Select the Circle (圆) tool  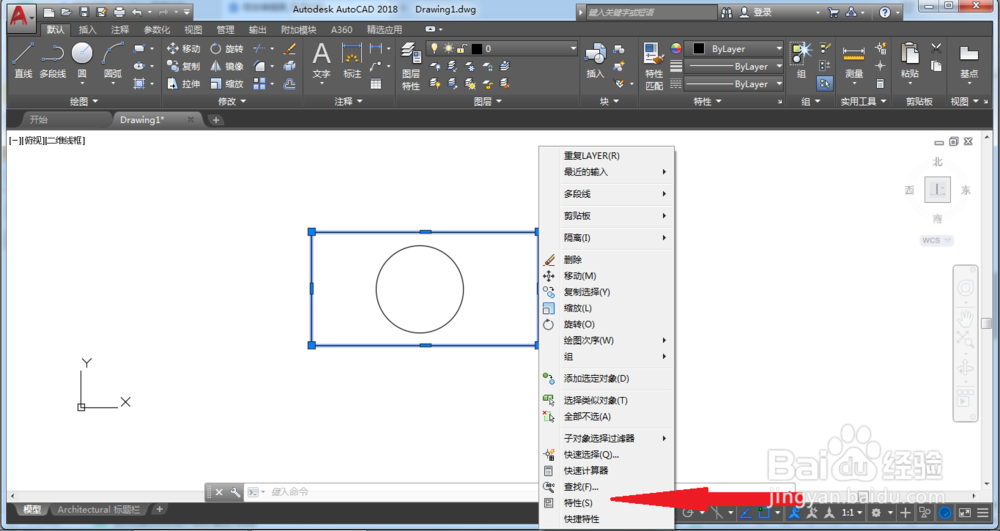pos(82,61)
